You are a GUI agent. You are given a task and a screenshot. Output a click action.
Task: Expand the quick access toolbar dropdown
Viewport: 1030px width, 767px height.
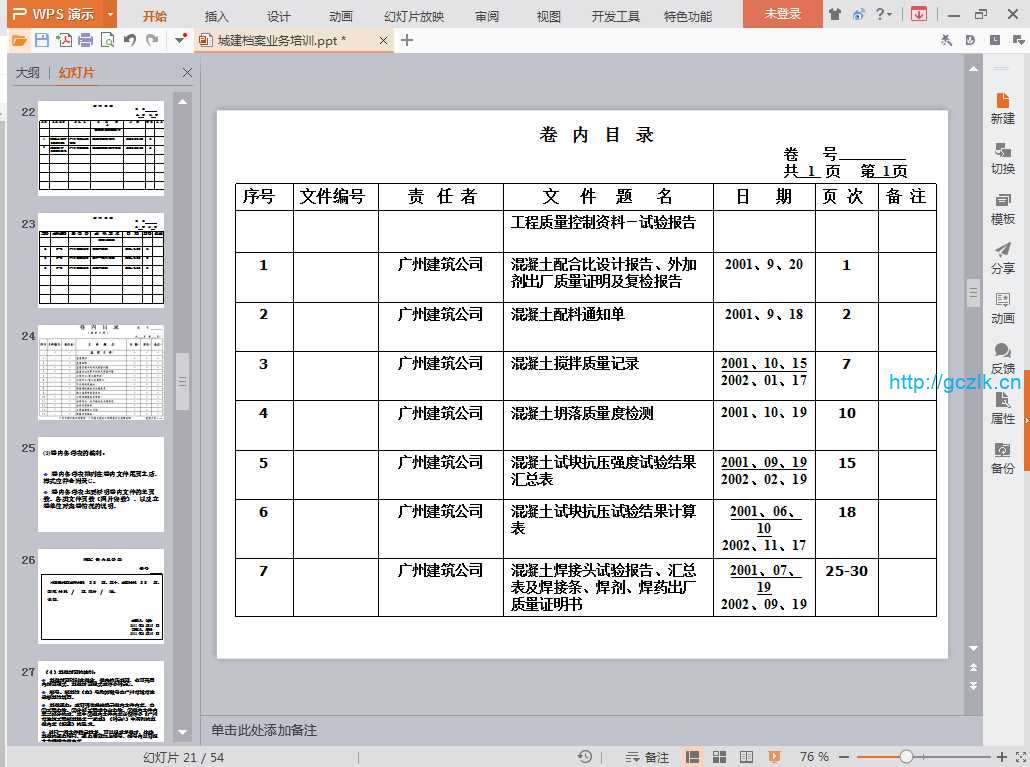click(x=180, y=40)
